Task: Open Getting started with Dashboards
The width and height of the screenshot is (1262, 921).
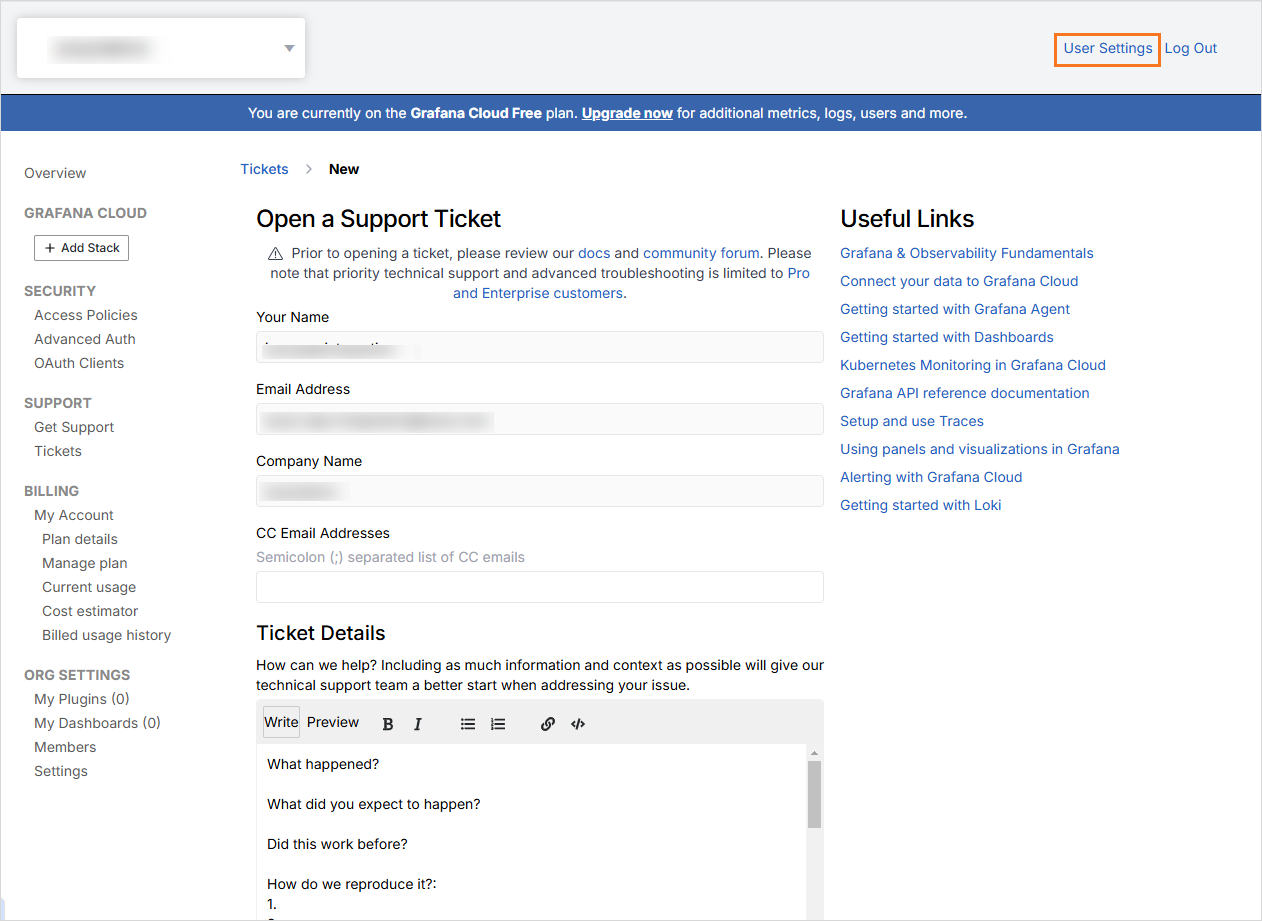Action: [947, 337]
